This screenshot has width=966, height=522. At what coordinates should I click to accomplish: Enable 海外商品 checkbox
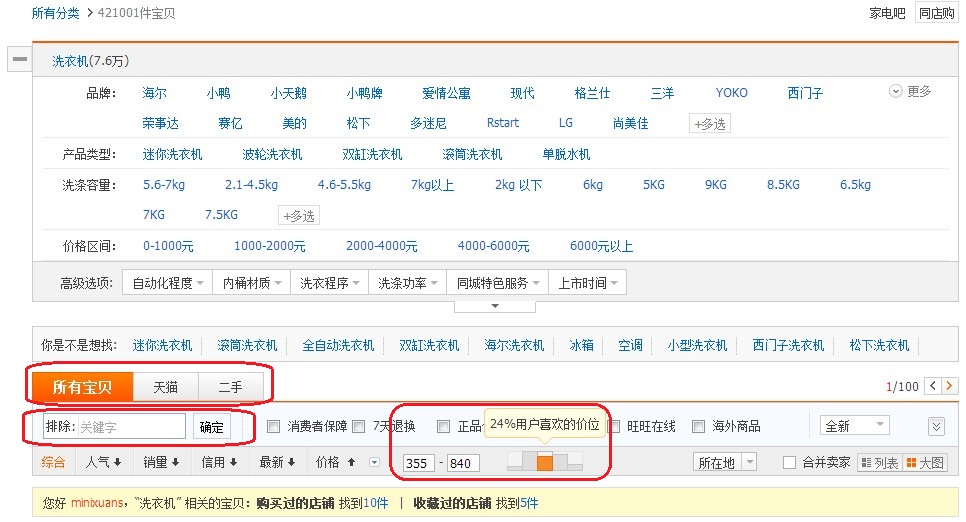[x=699, y=426]
